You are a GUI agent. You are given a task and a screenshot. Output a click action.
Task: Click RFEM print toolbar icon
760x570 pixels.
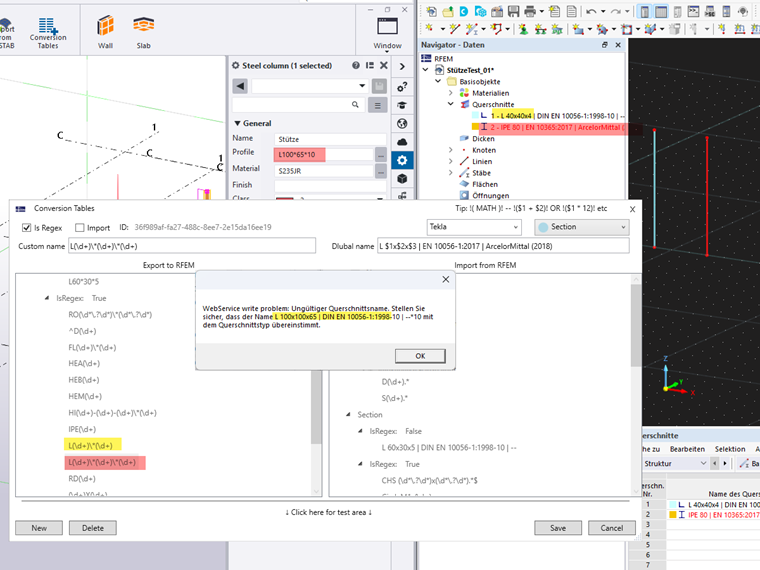tap(530, 11)
